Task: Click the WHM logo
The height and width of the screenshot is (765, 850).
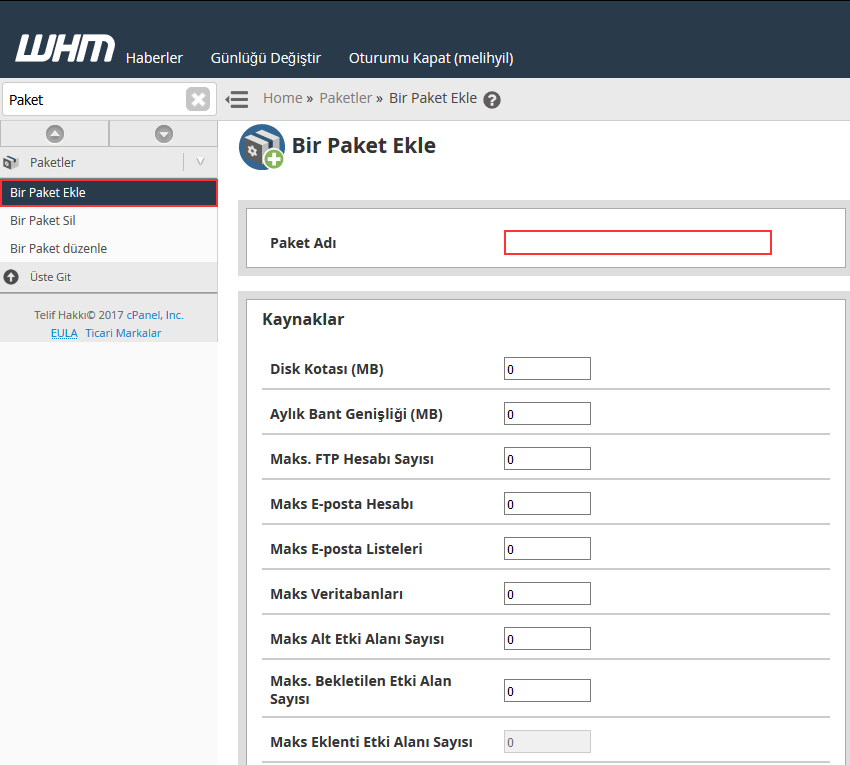Action: click(64, 49)
